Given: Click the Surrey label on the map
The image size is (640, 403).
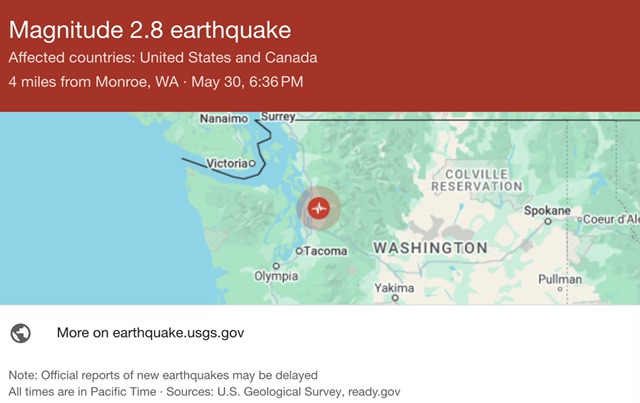Looking at the screenshot, I should tap(279, 117).
